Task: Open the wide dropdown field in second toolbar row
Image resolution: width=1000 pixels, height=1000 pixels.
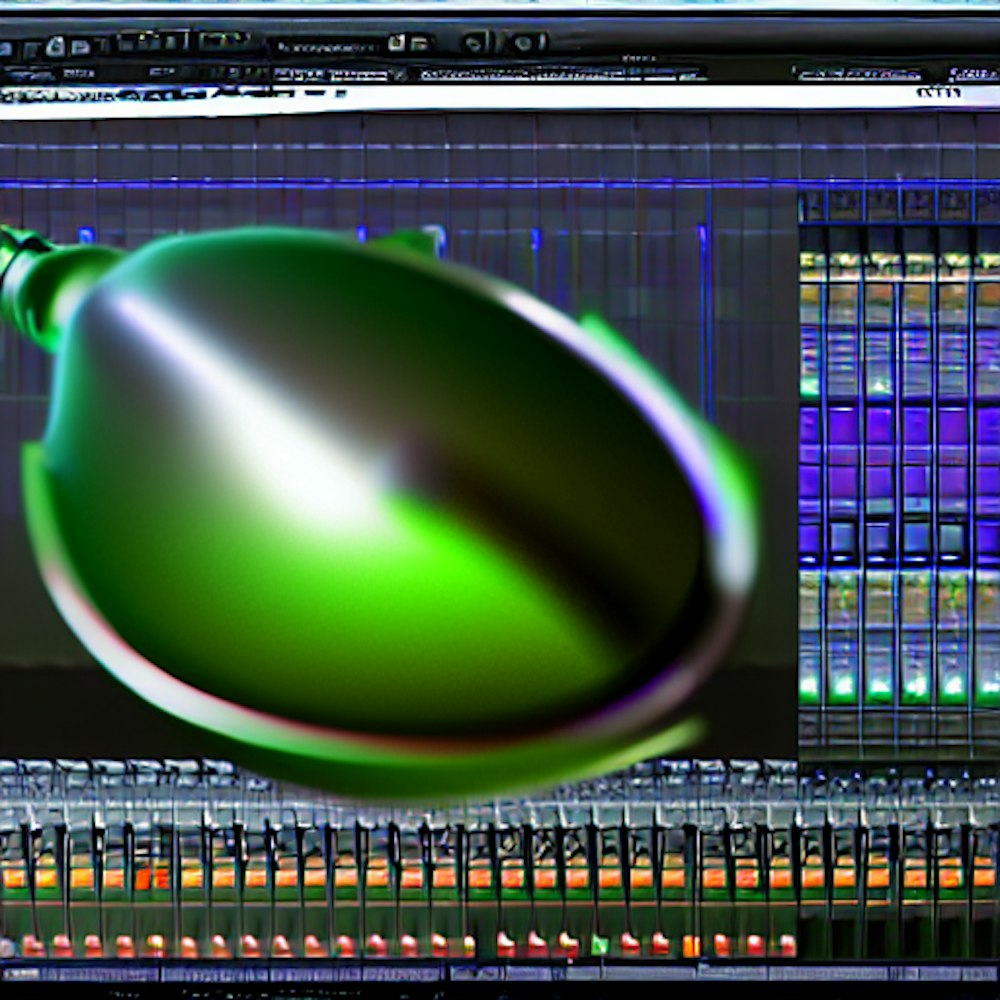Action: click(560, 74)
